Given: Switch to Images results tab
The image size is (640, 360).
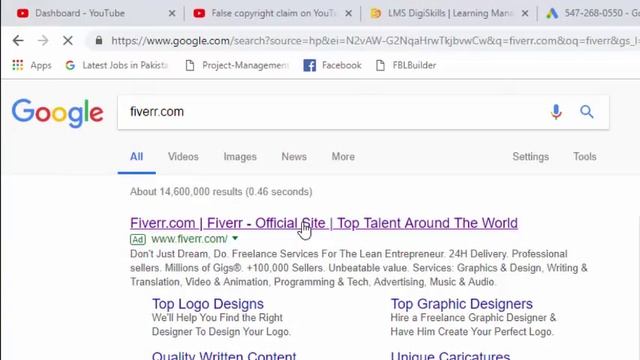Looking at the screenshot, I should point(240,157).
